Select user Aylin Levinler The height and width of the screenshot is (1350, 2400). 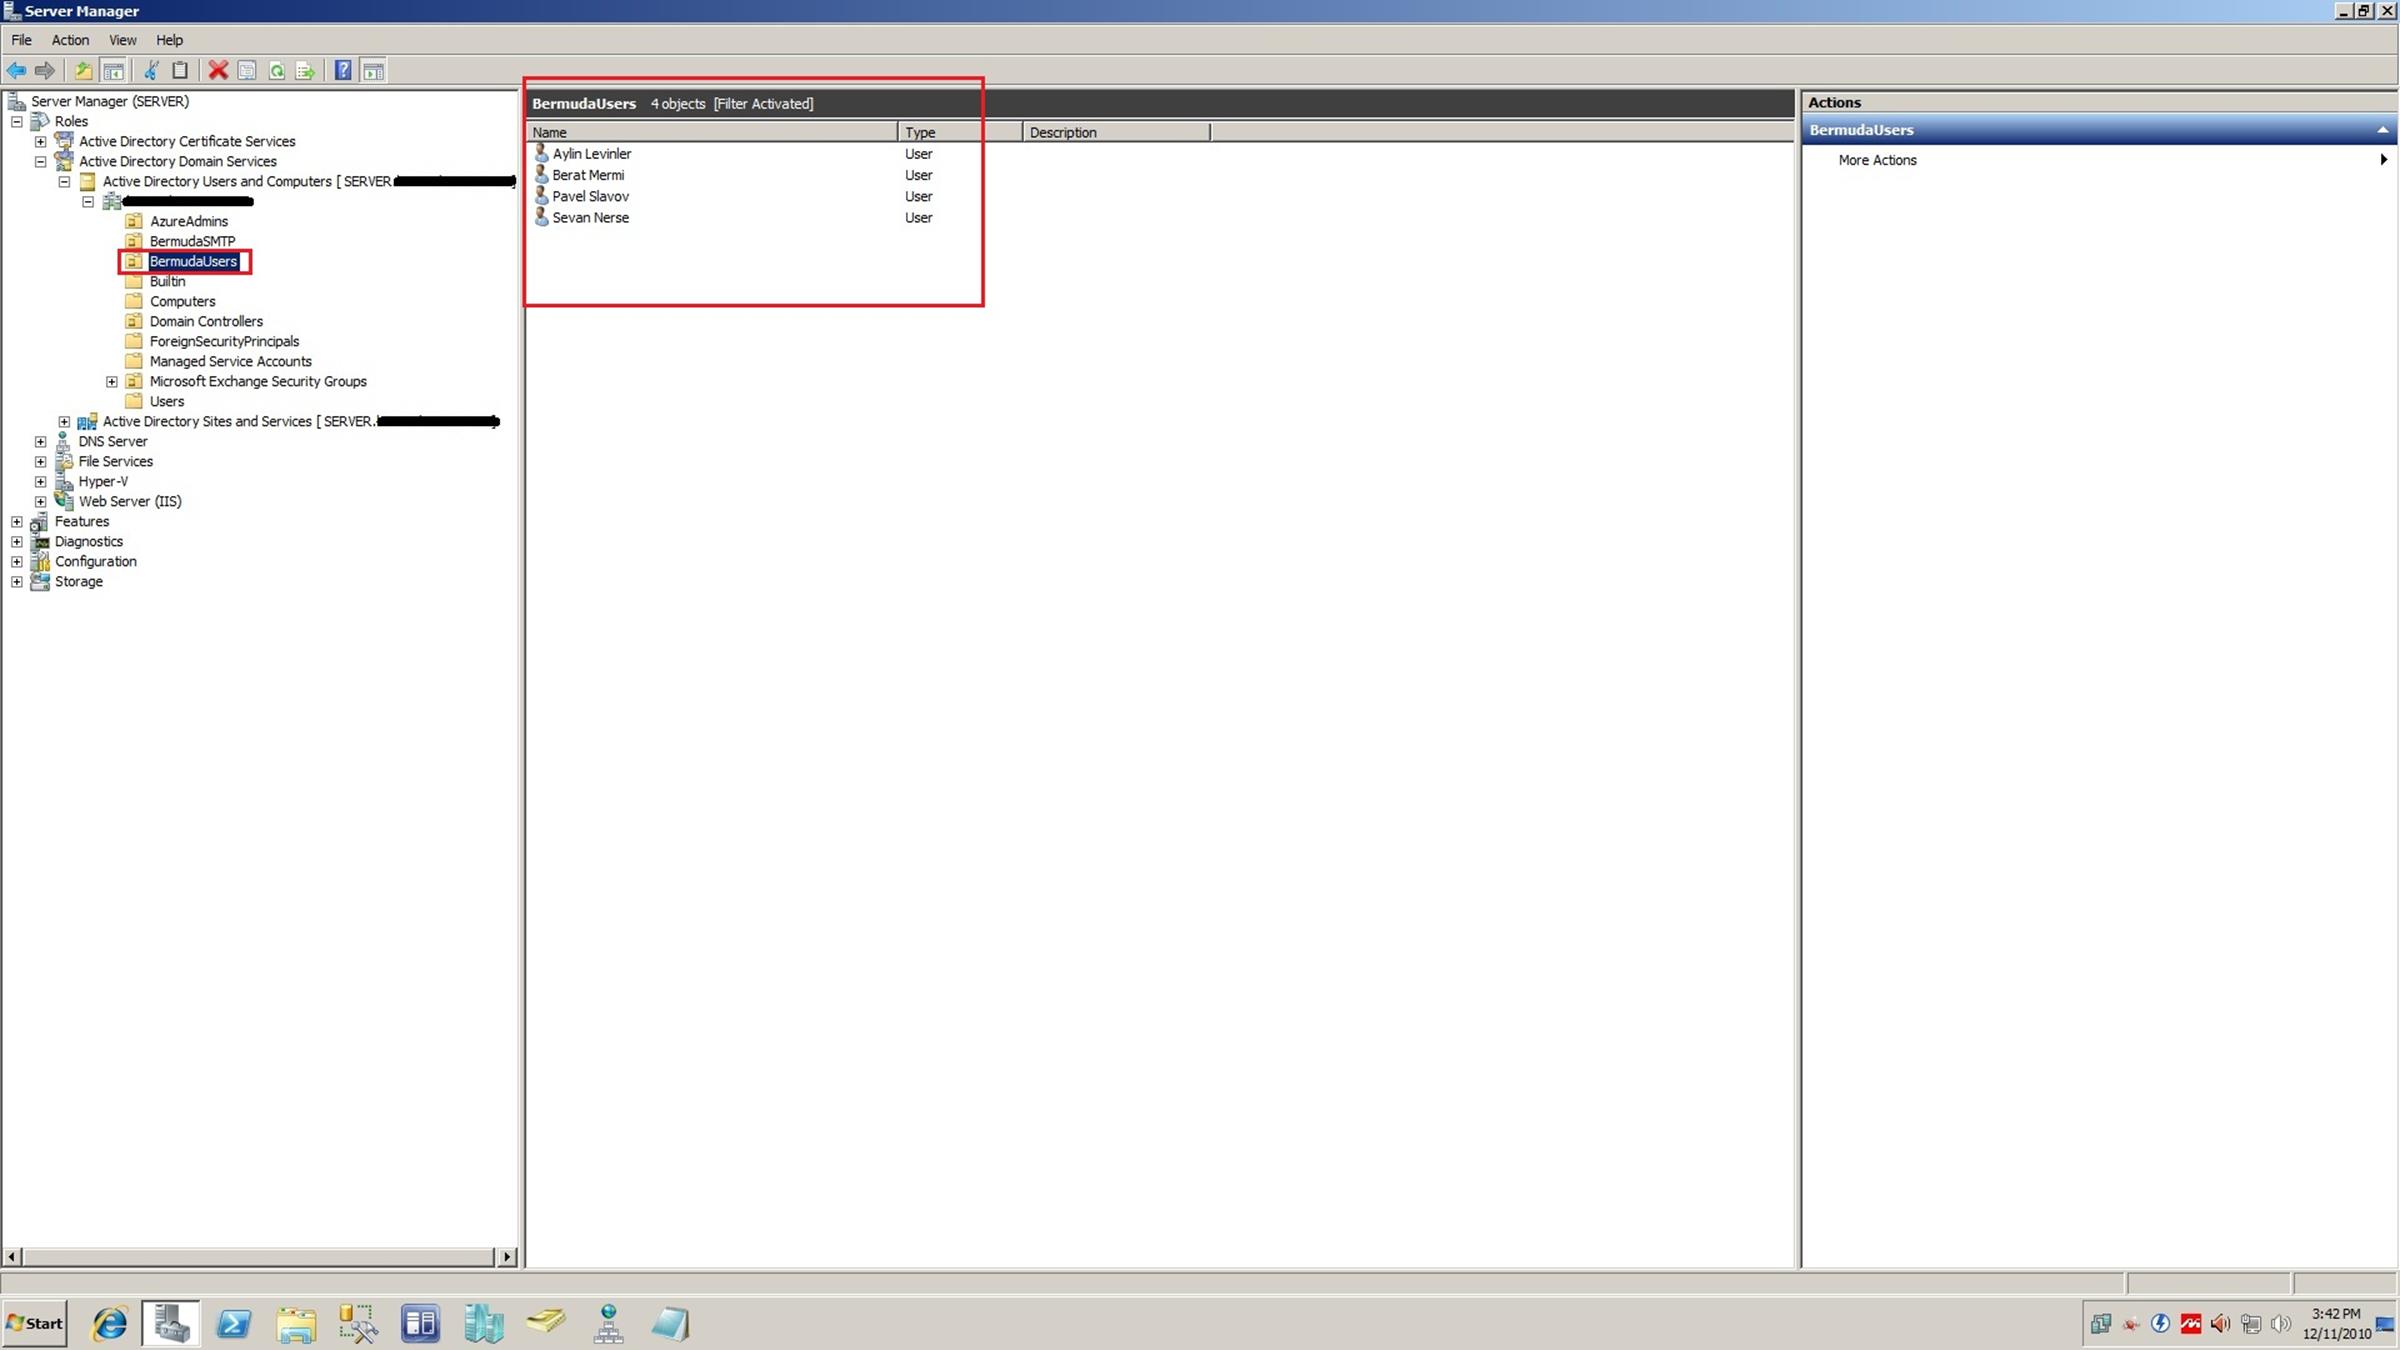591,153
